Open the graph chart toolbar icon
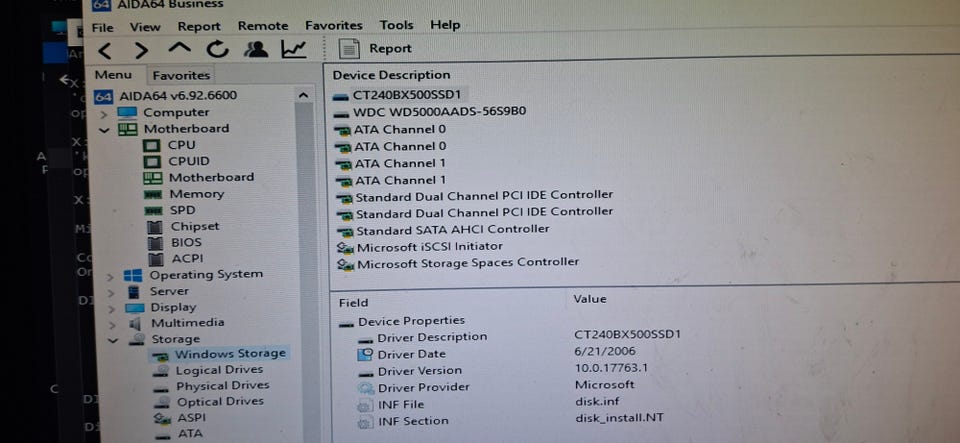 click(x=294, y=49)
